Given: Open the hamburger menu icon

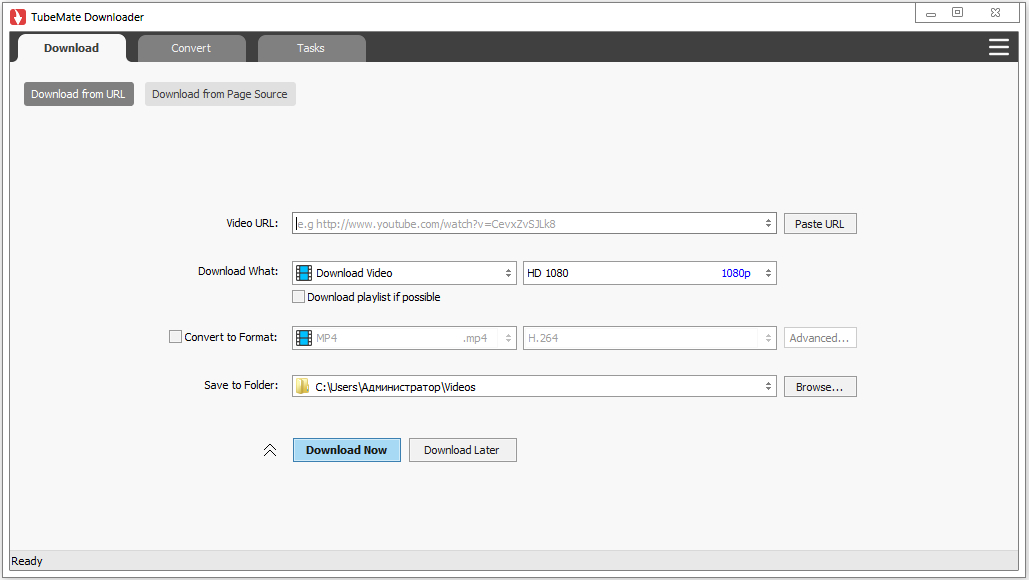Looking at the screenshot, I should point(998,47).
